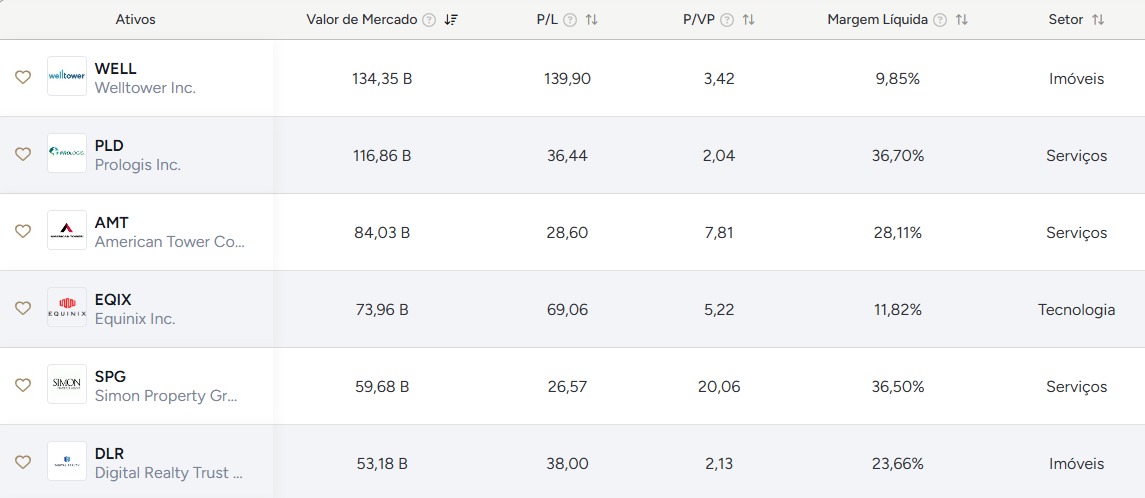Click the Prologis logo icon

click(67, 154)
